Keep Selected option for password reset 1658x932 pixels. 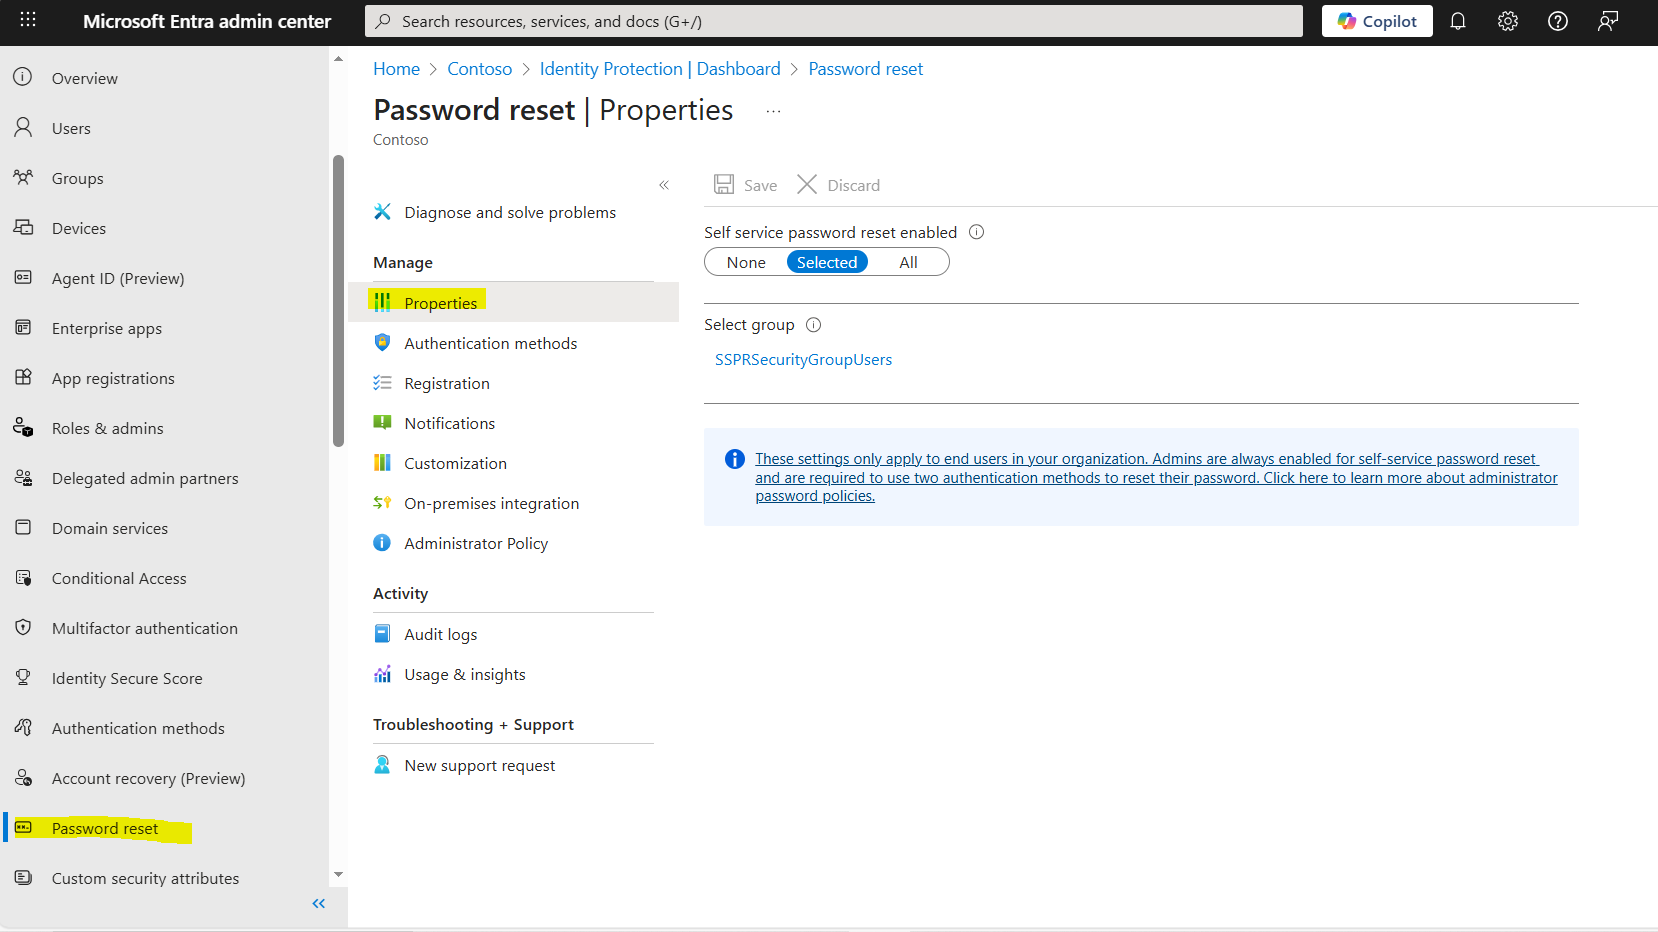click(827, 261)
